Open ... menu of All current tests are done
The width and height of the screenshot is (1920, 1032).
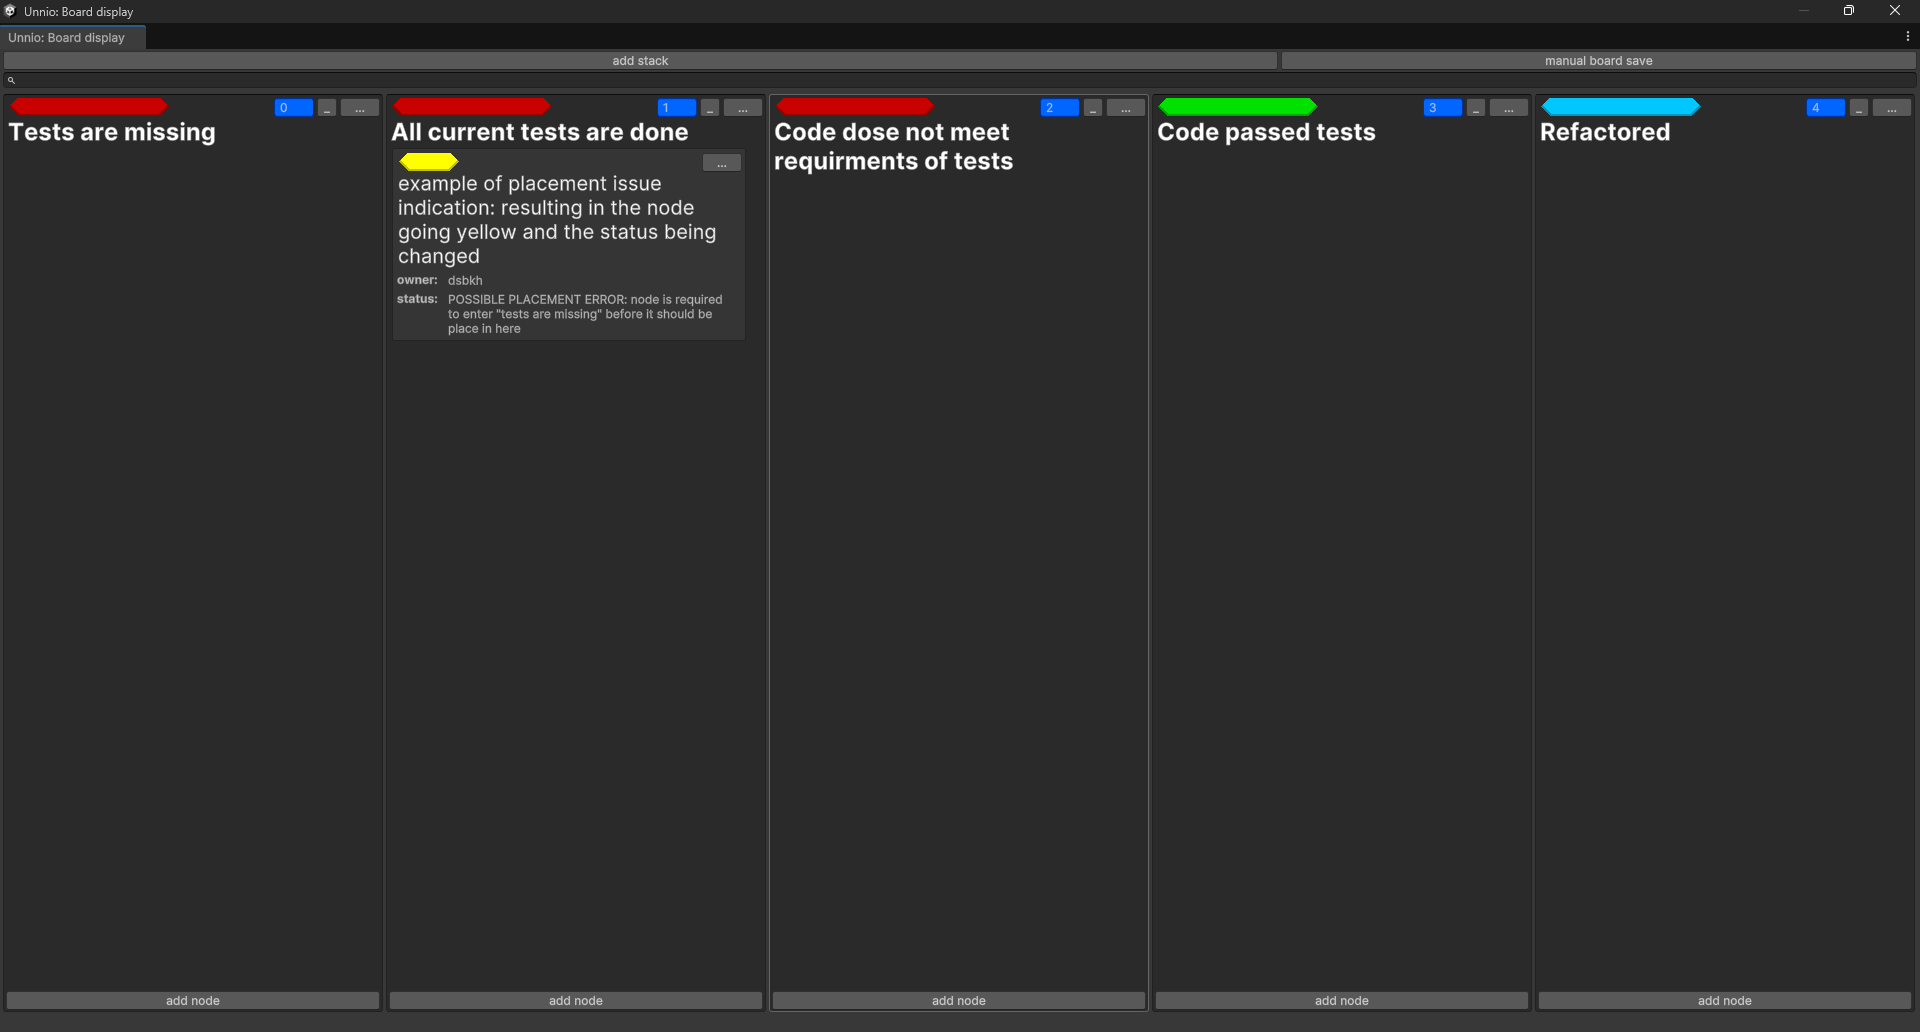click(x=743, y=108)
